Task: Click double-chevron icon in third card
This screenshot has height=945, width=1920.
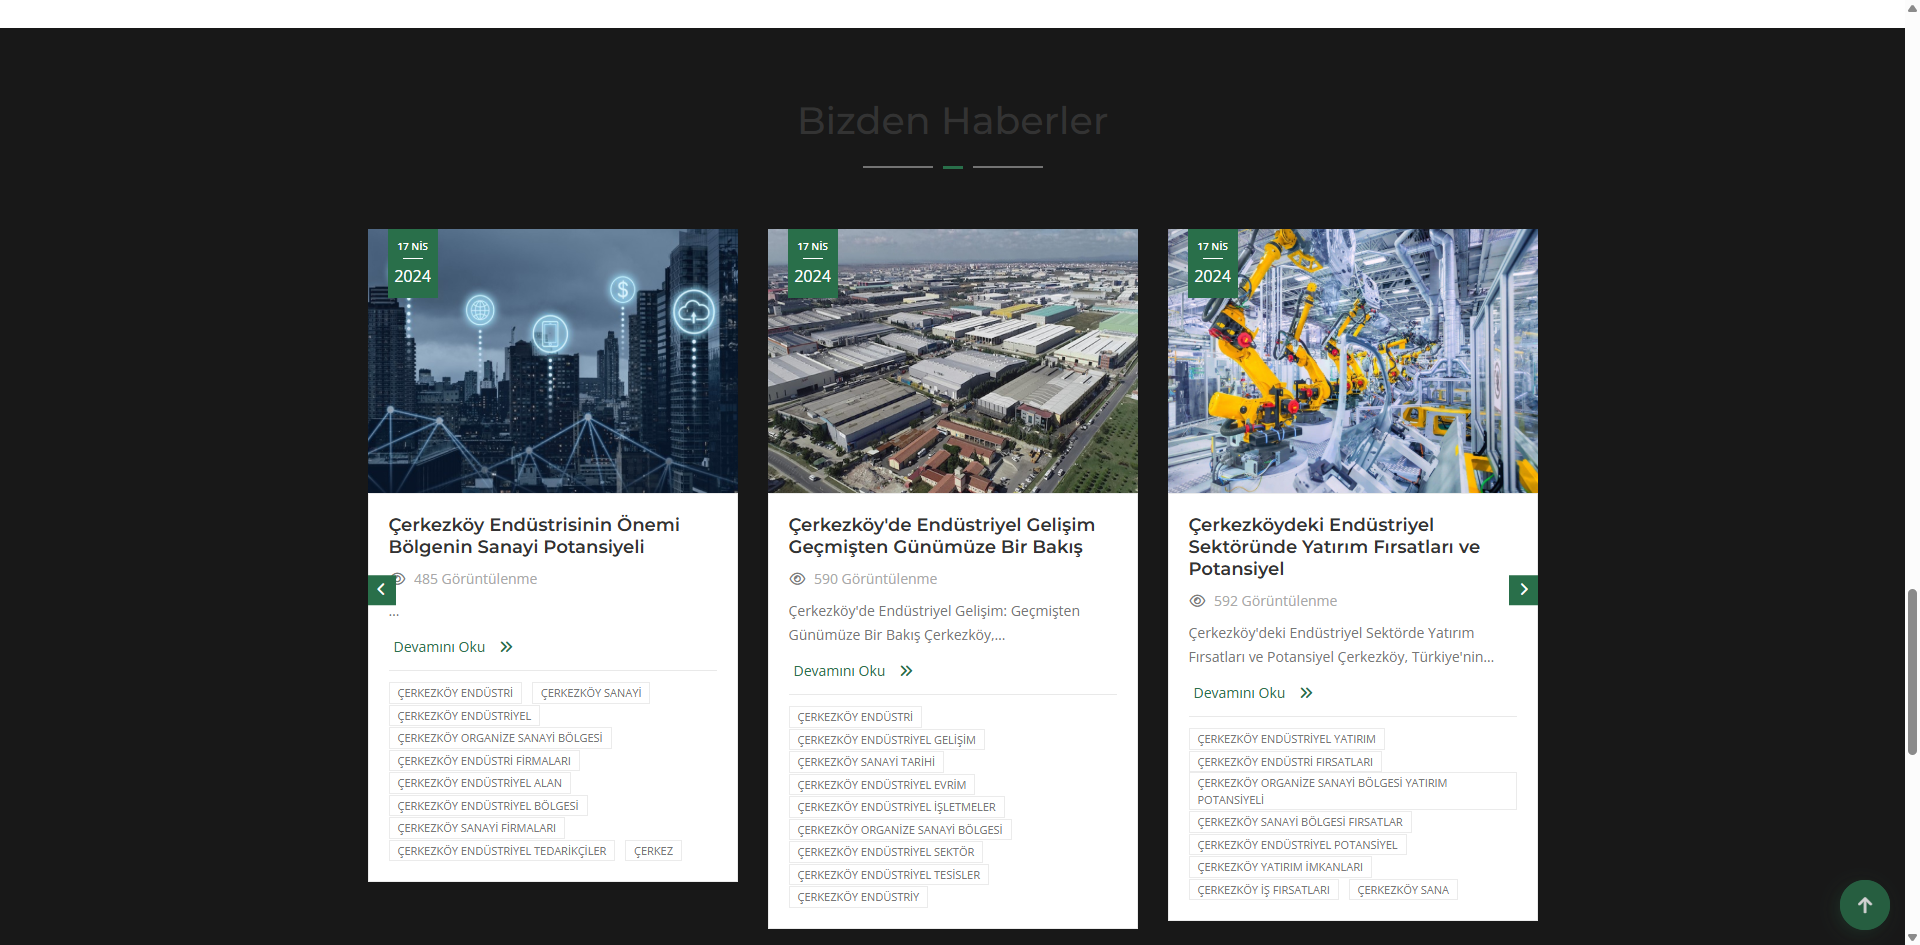Action: [x=1306, y=693]
